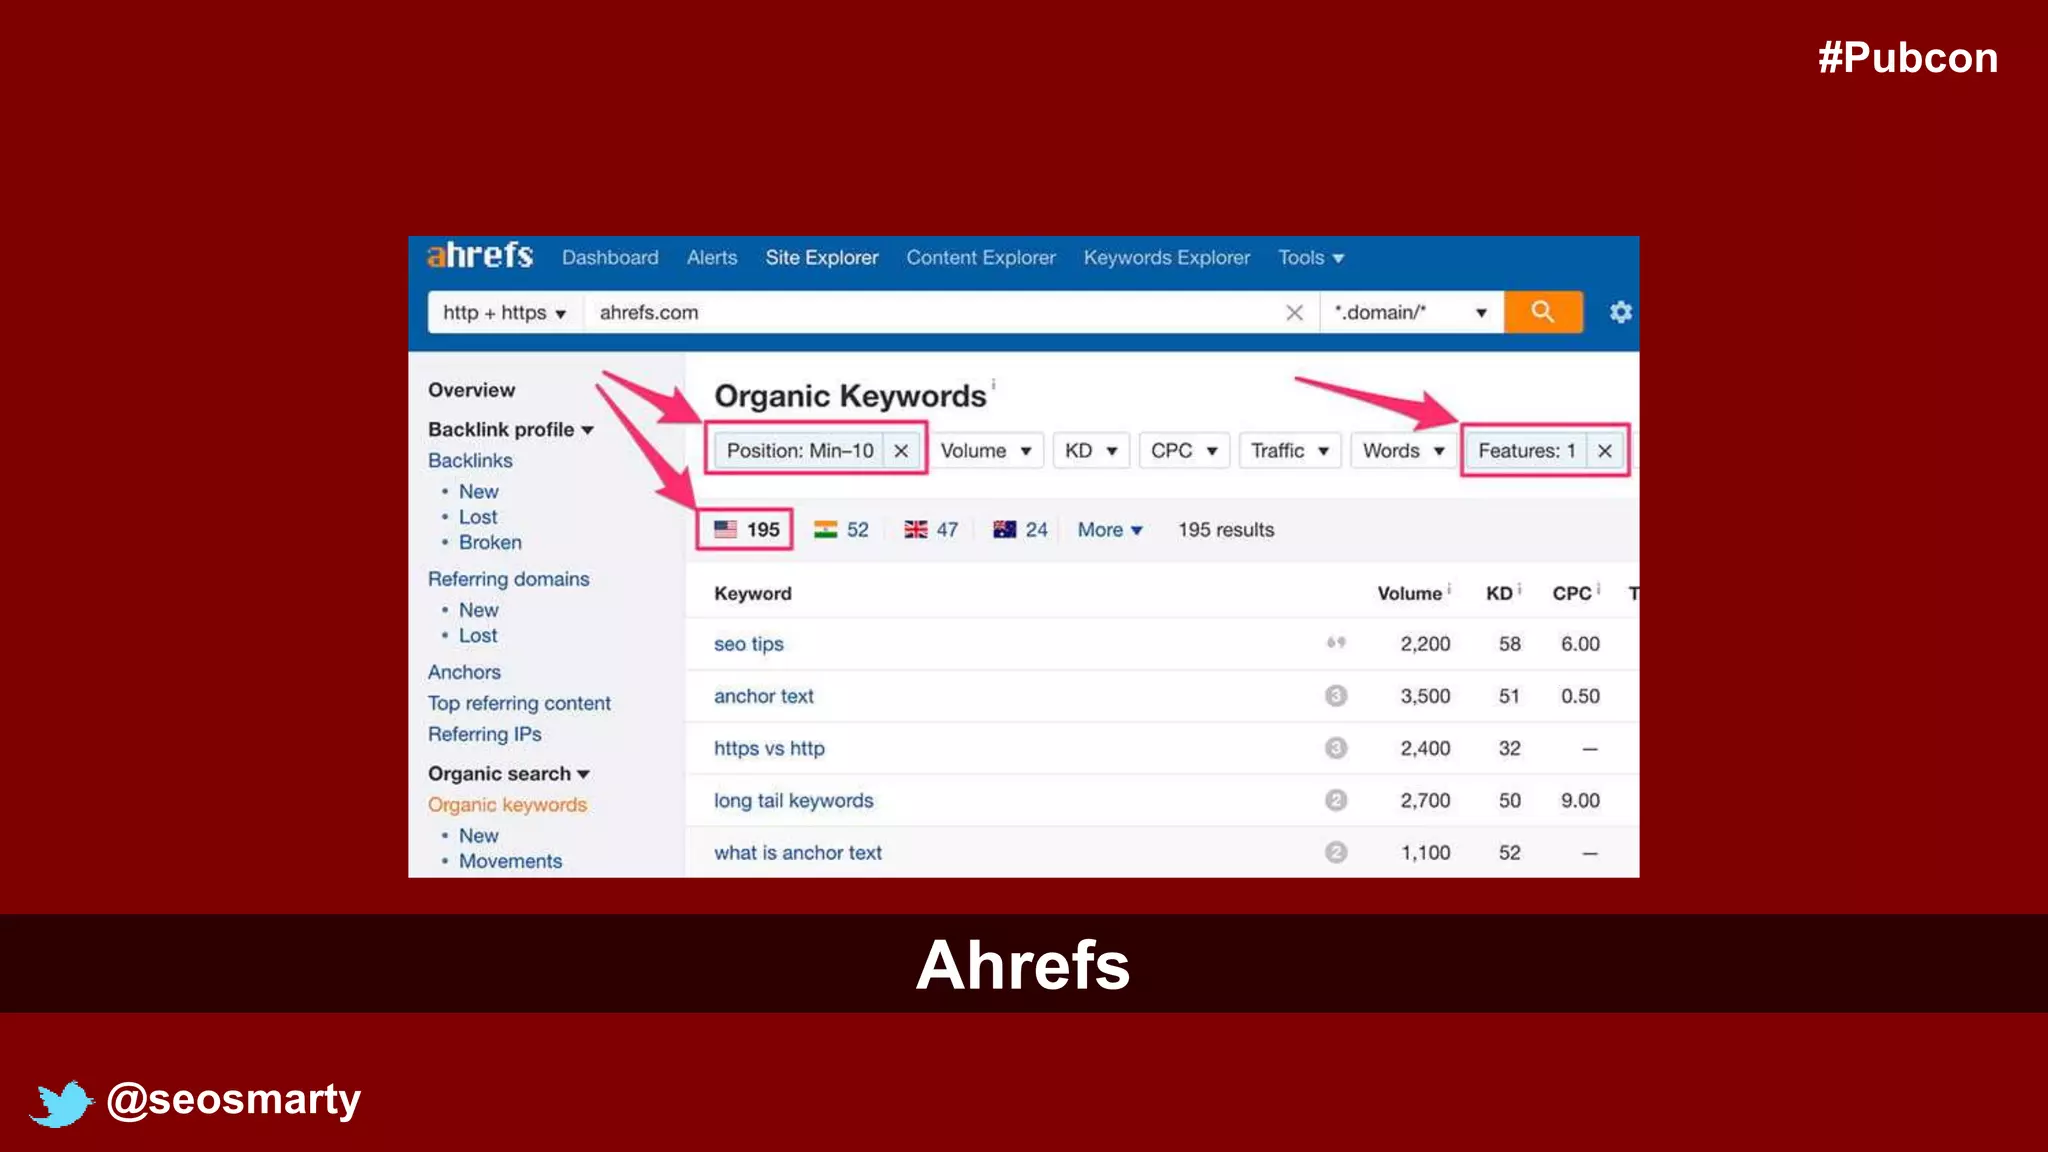Viewport: 2048px width, 1152px height.
Task: Remove the Features: 1 filter
Action: coord(1604,451)
